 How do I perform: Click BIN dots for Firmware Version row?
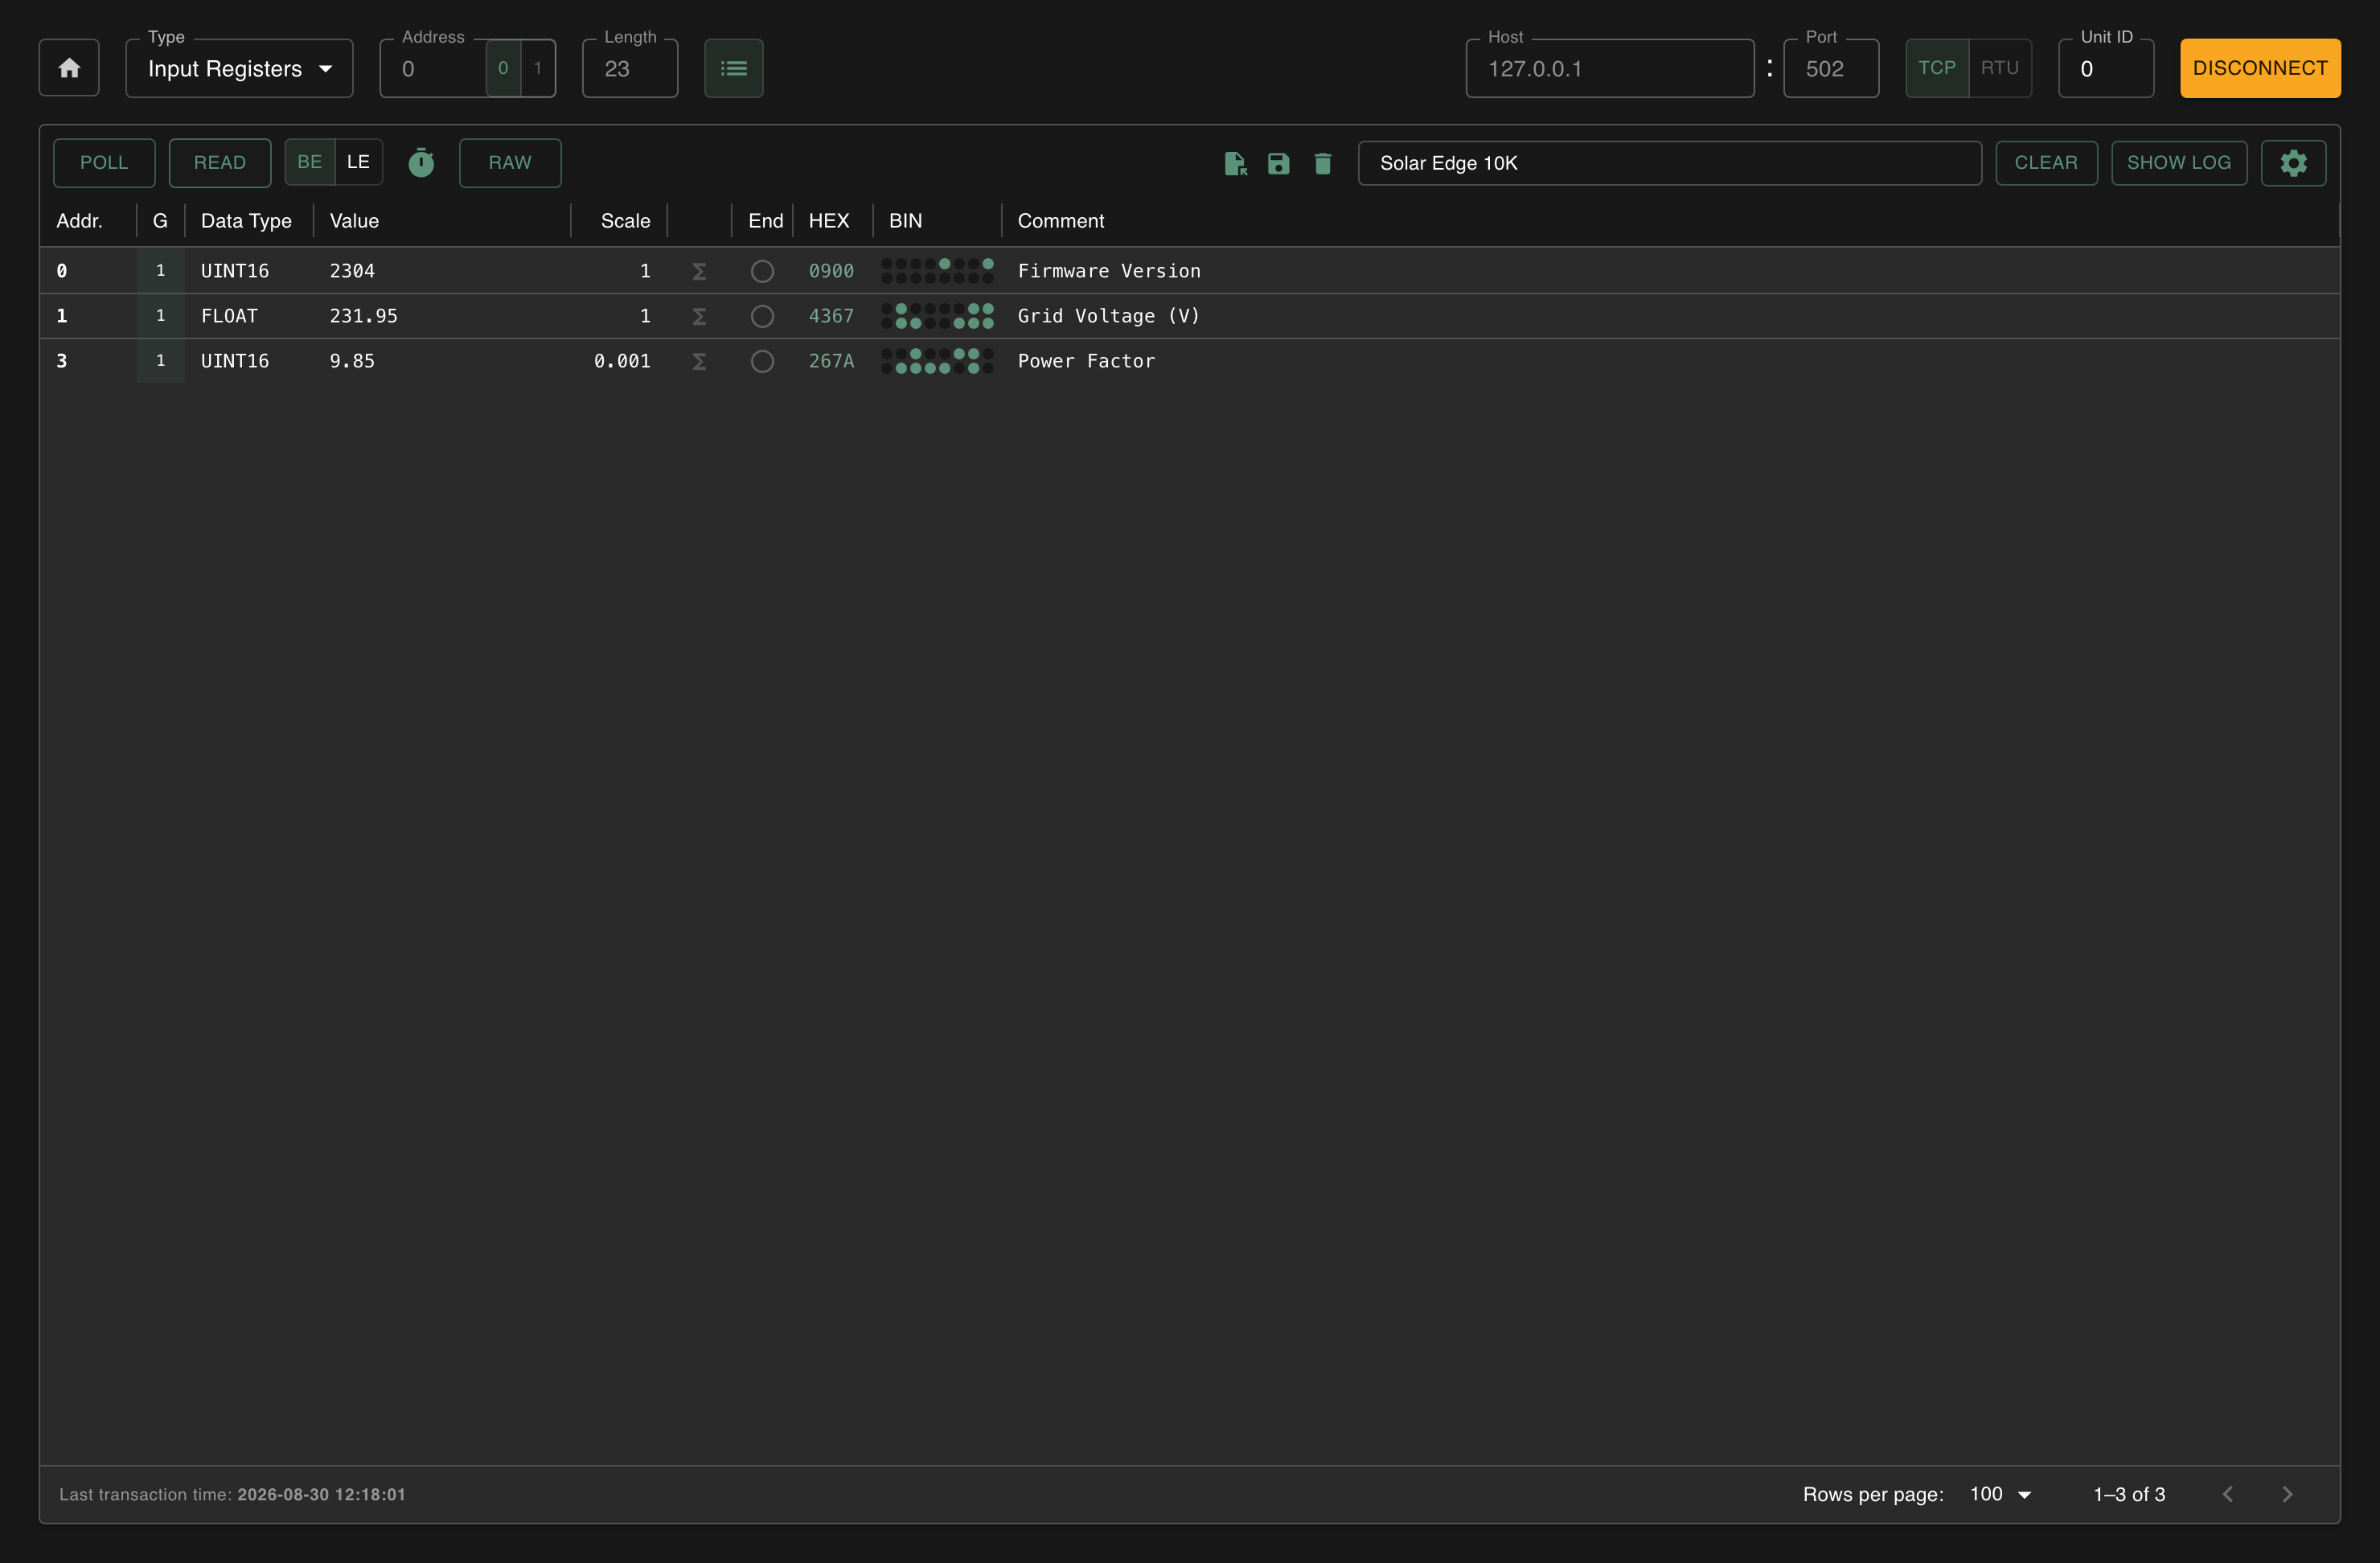coord(937,271)
